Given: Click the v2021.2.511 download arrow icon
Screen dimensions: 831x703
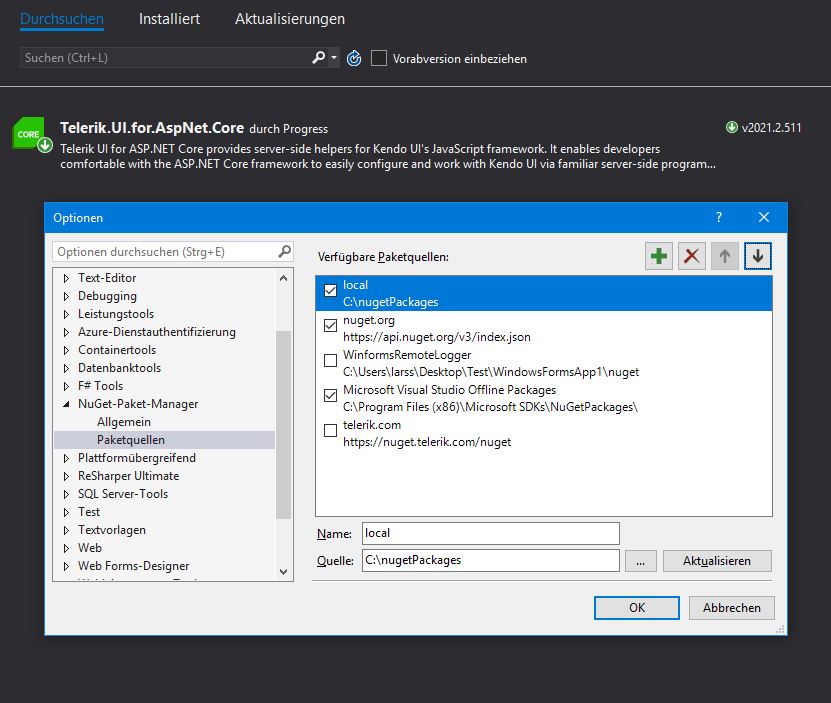Looking at the screenshot, I should click(x=732, y=127).
